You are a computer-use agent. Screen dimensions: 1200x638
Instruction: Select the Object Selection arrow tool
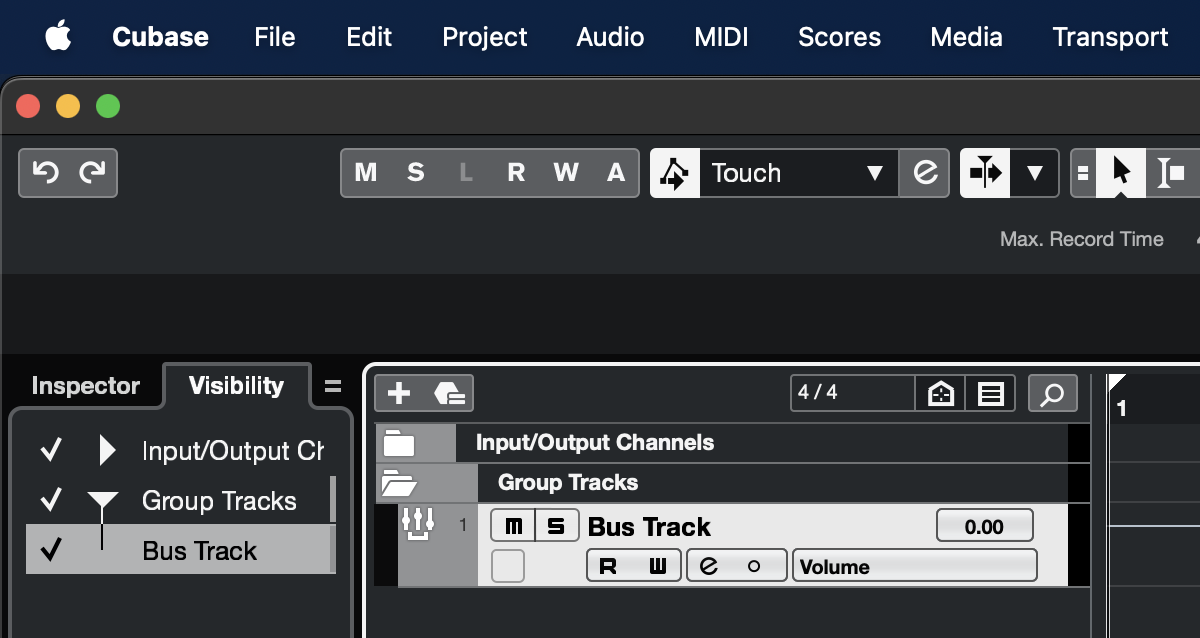1121,173
